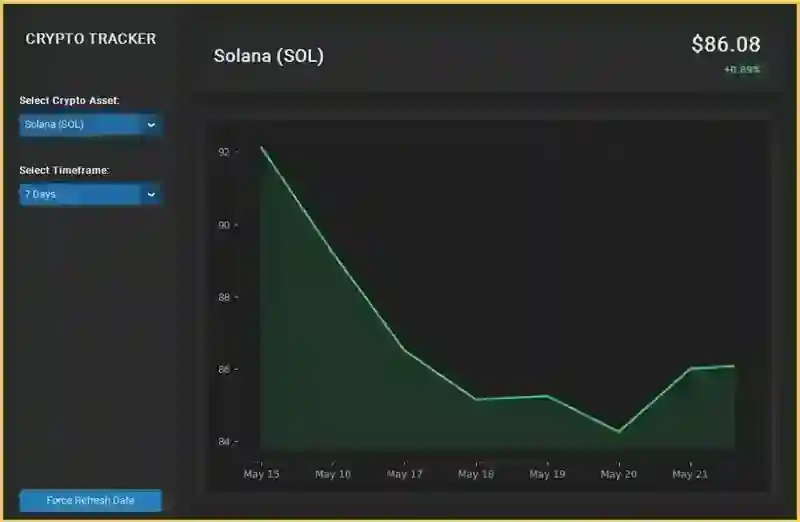Click the $86.08 price display

click(x=726, y=44)
